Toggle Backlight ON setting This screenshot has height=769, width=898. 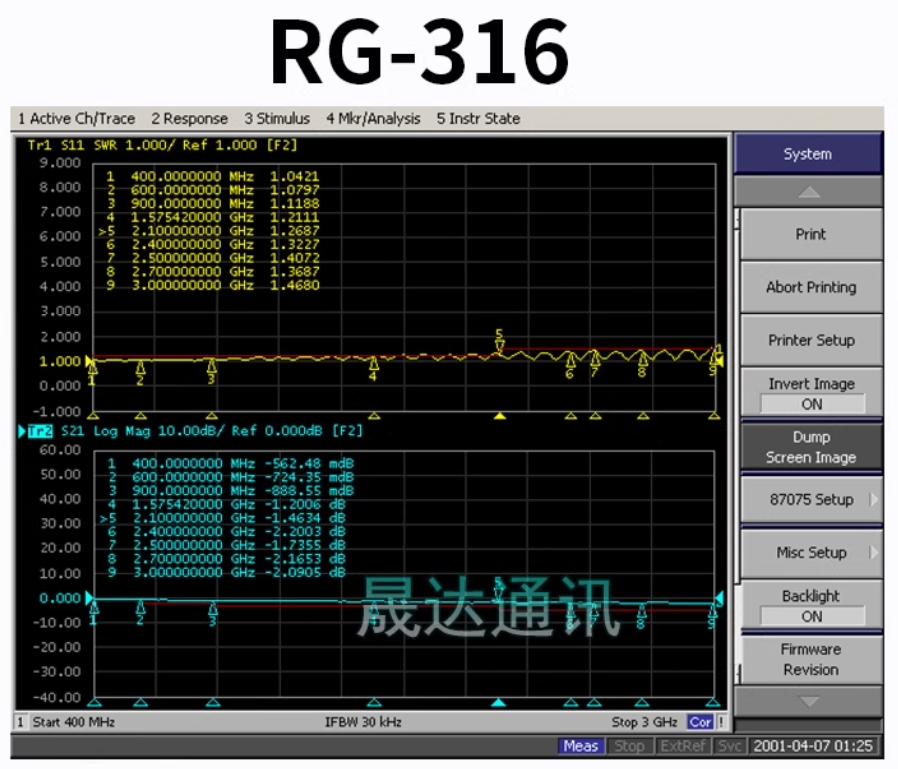click(810, 606)
